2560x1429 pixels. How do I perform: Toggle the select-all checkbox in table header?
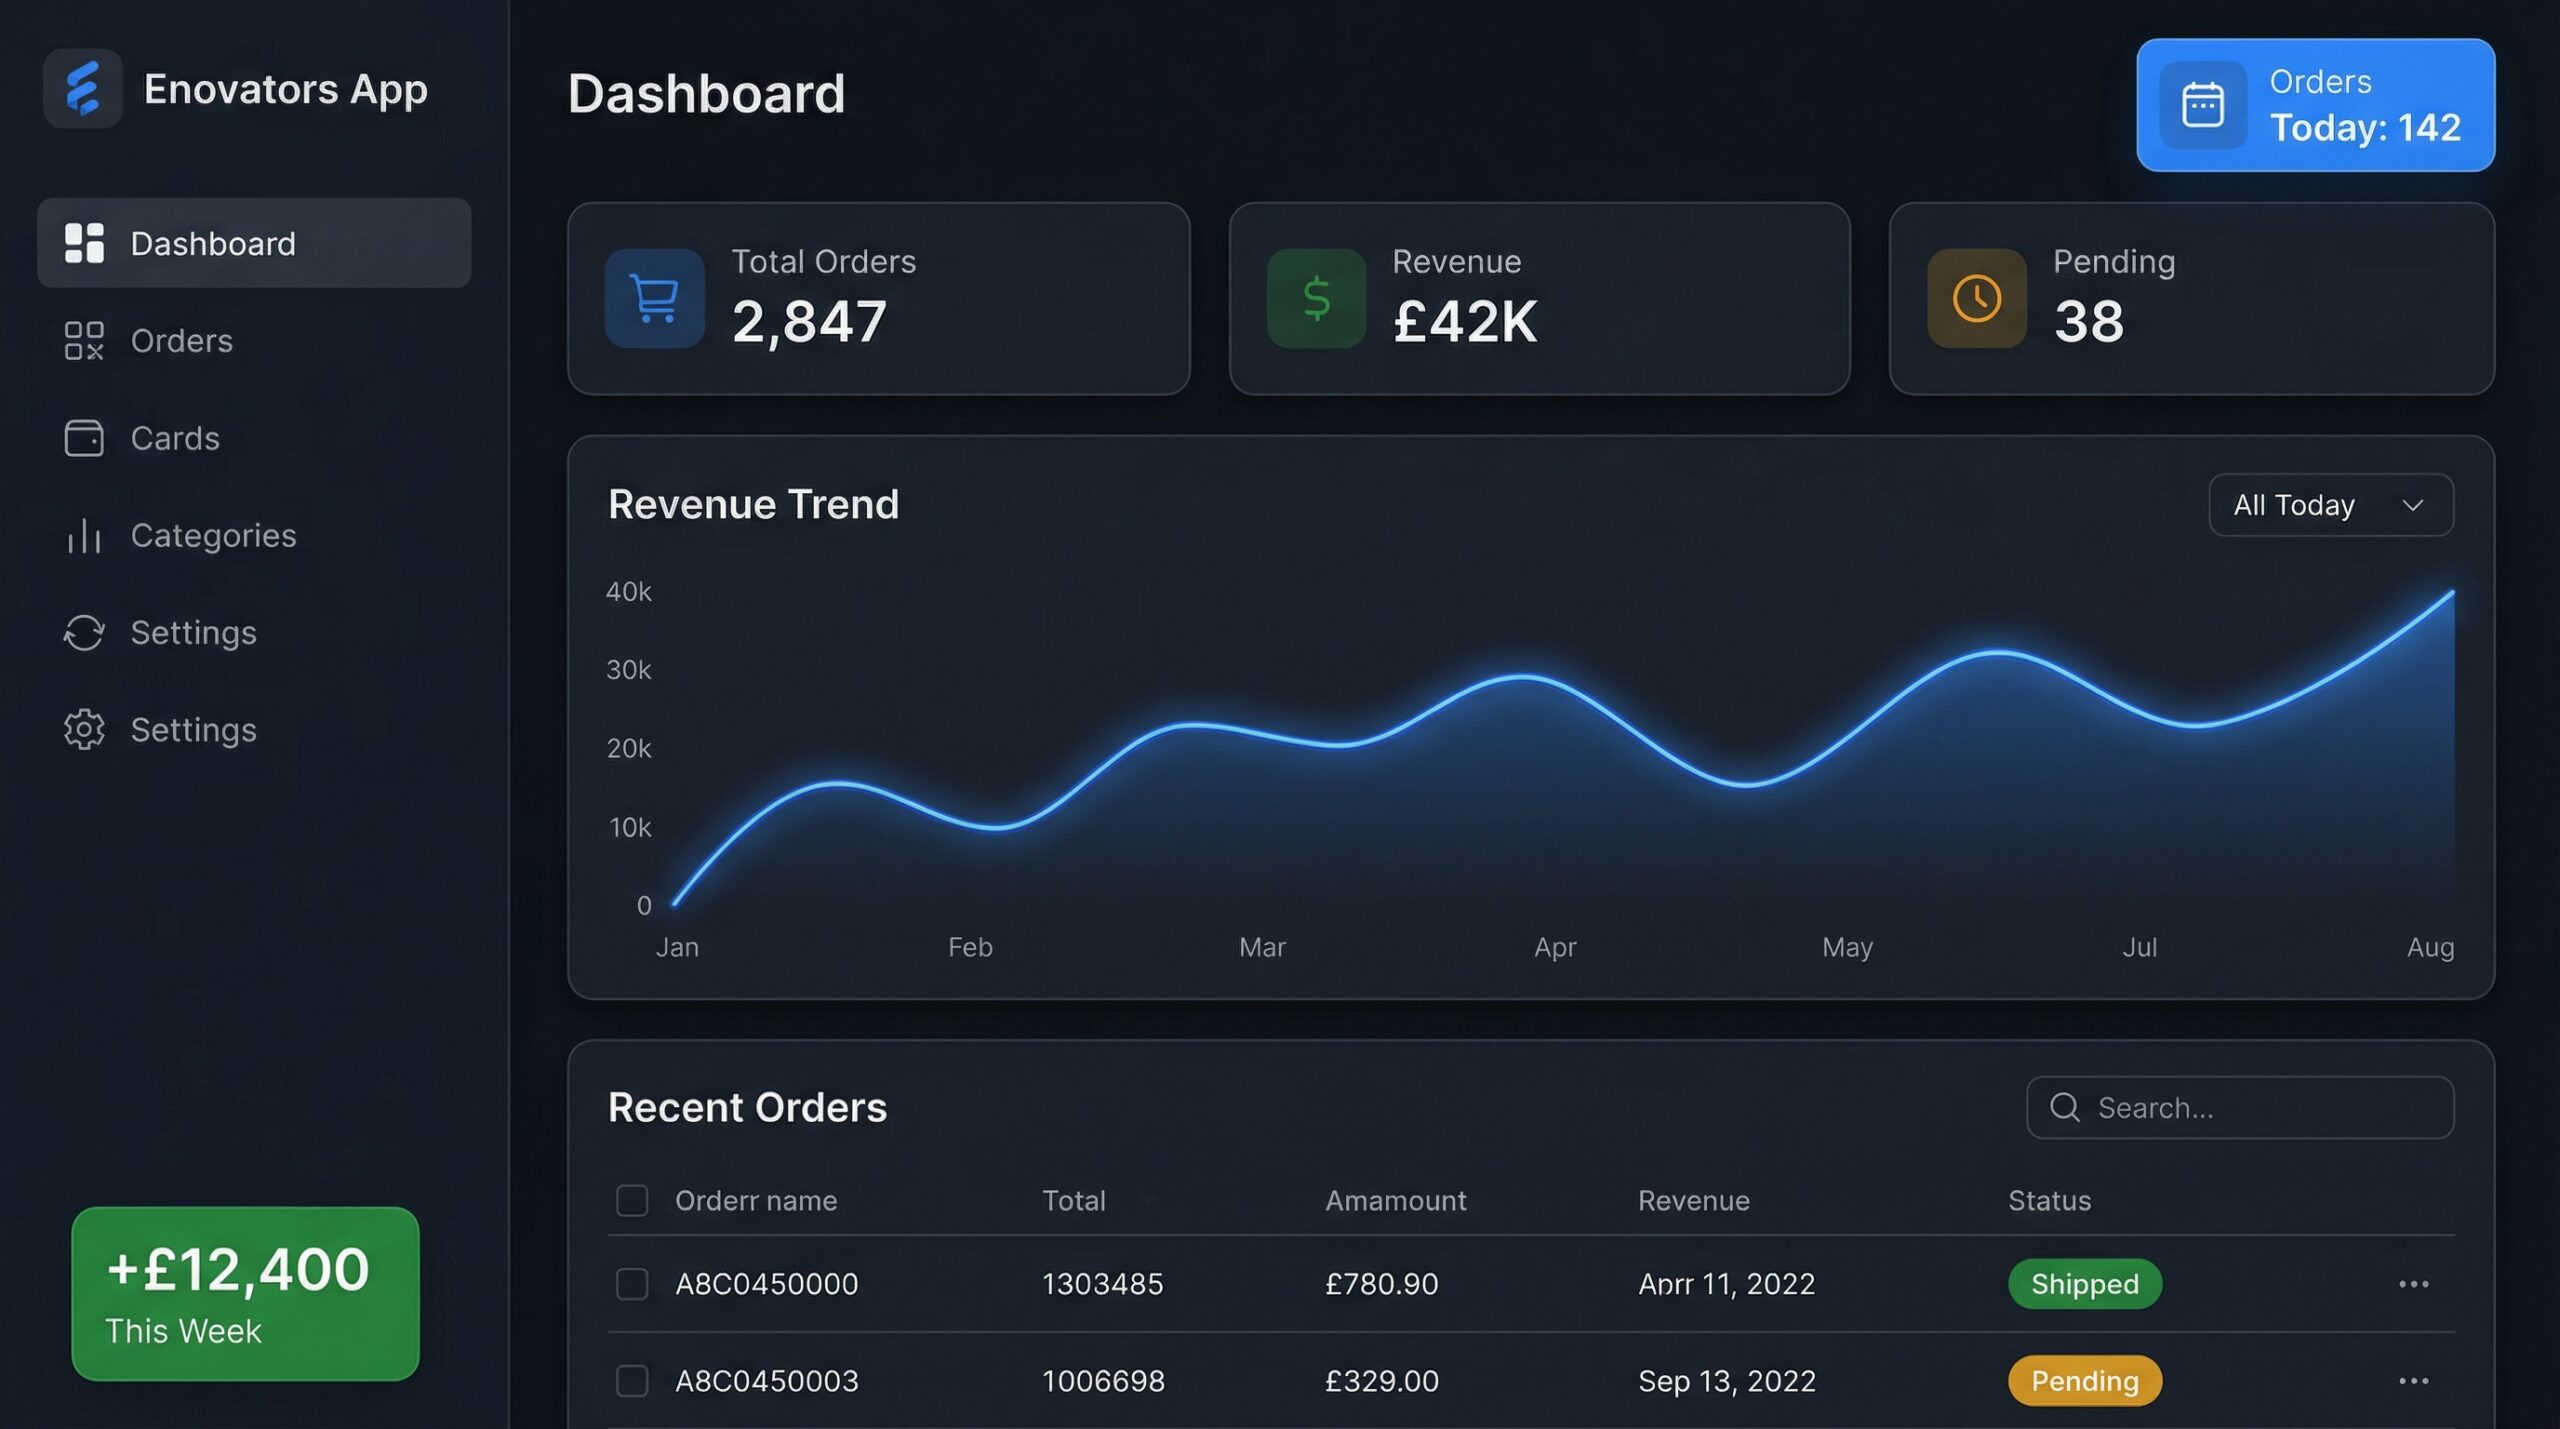632,1200
